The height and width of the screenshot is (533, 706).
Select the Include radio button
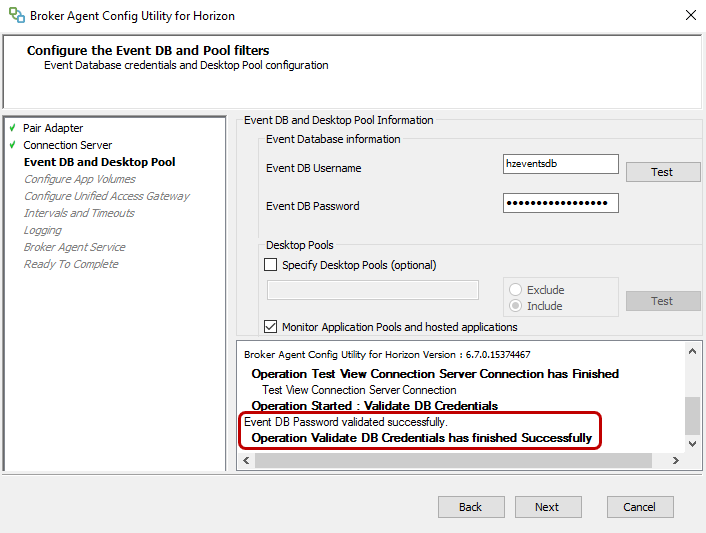pyautogui.click(x=516, y=306)
